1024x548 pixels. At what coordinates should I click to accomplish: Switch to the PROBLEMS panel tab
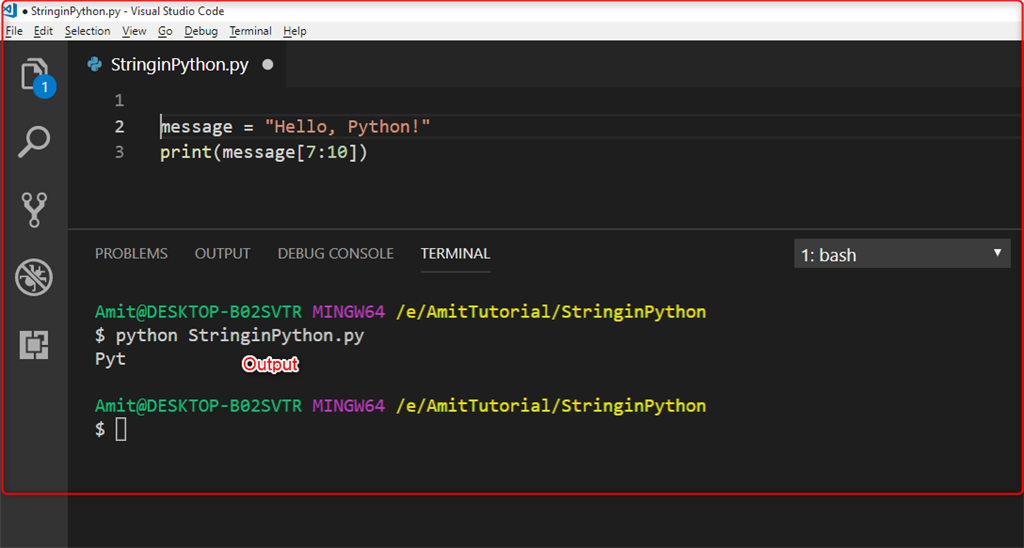131,253
